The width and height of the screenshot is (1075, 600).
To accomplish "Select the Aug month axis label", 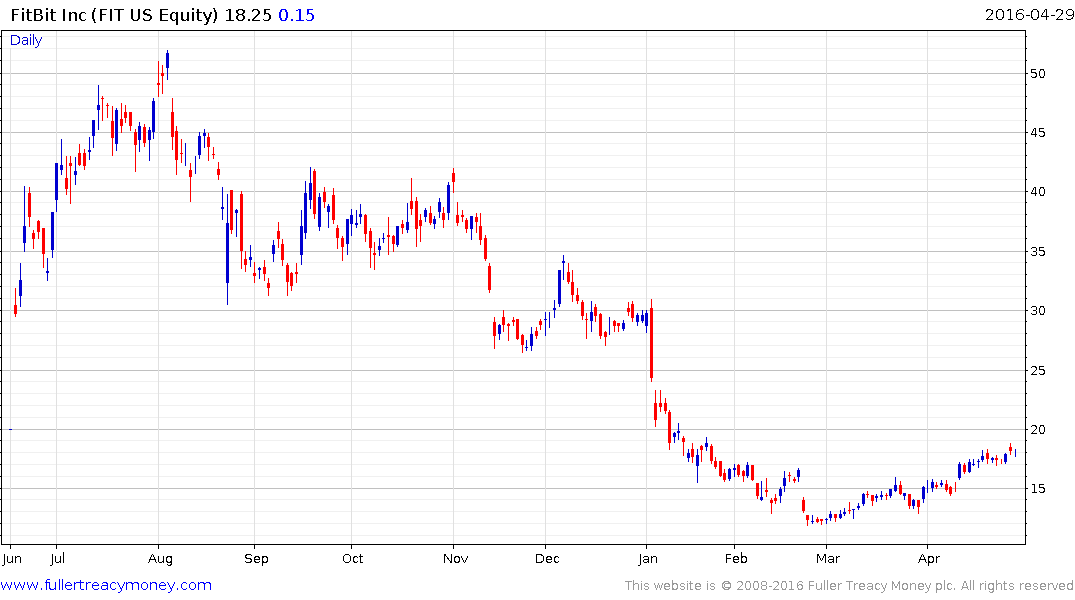I will [160, 559].
